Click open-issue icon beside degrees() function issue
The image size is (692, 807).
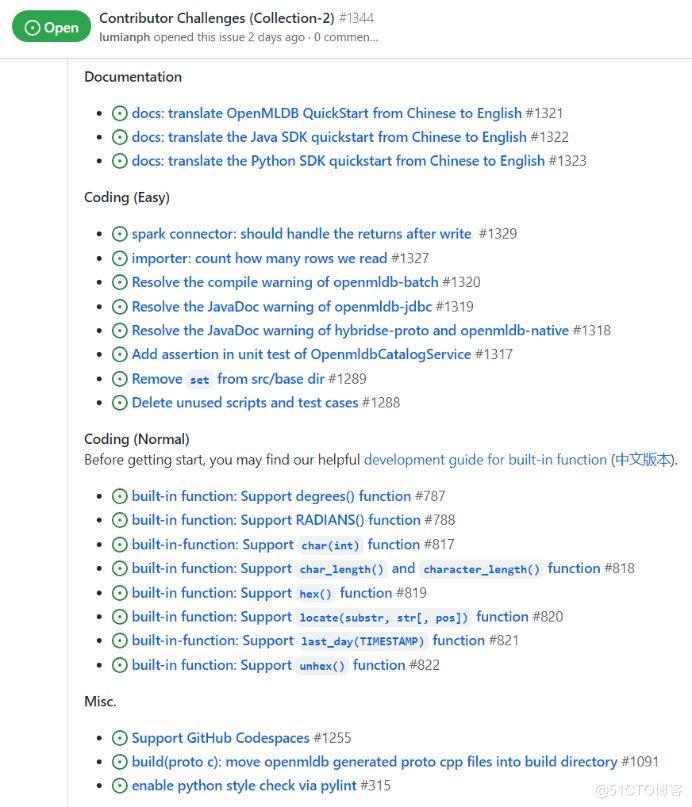point(119,496)
